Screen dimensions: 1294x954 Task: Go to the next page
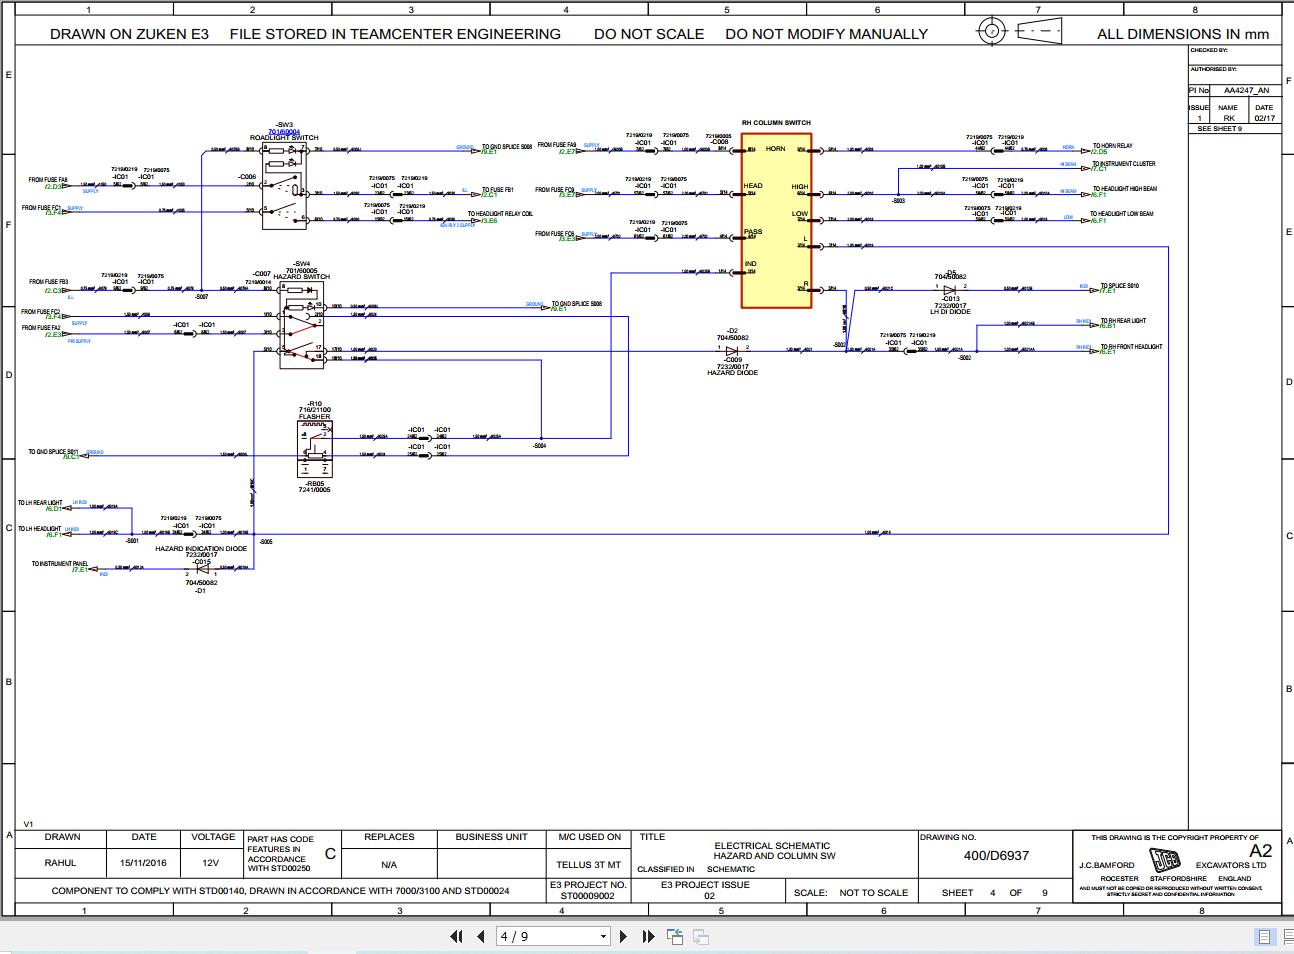(x=621, y=936)
